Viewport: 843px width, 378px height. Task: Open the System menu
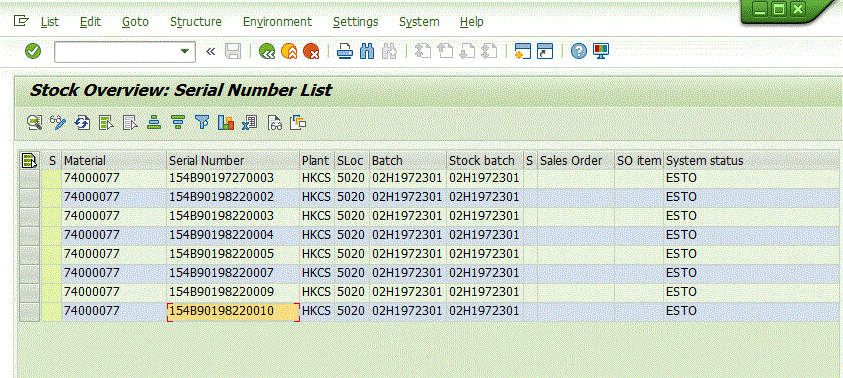(419, 22)
